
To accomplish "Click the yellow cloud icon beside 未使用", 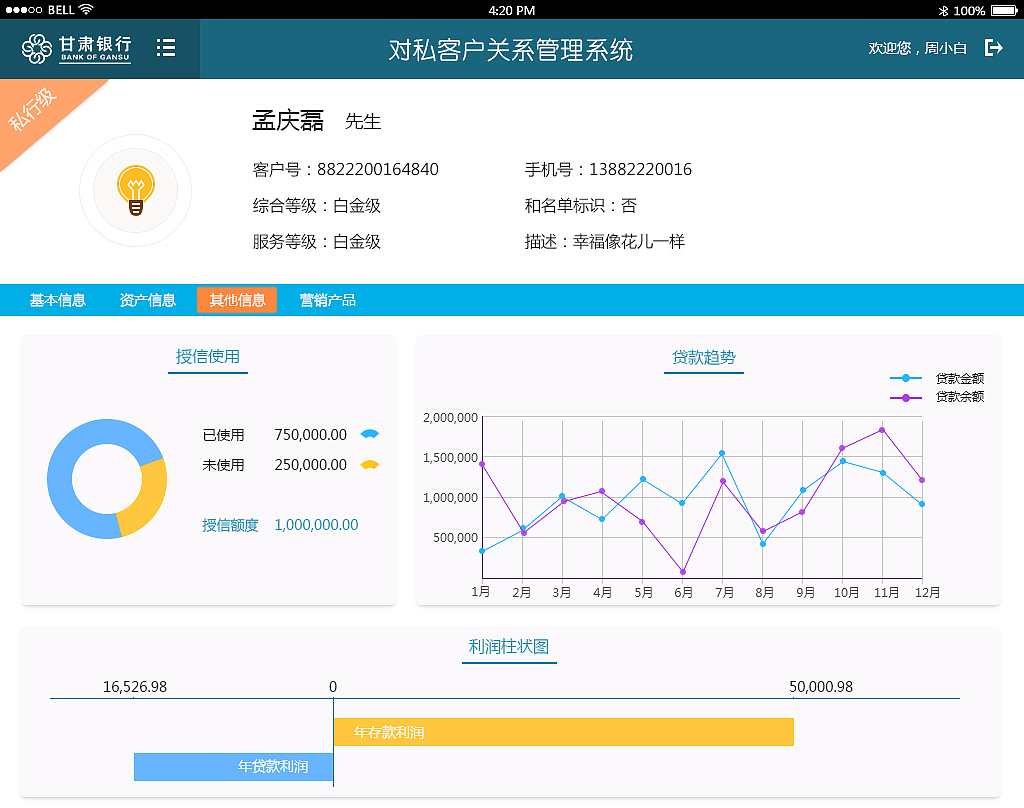I will (370, 464).
